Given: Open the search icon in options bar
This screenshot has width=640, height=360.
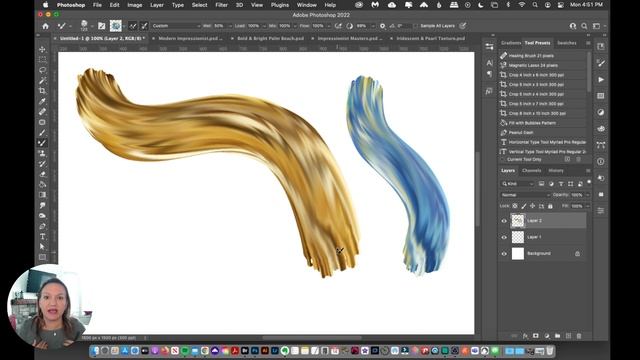Looking at the screenshot, I should (x=584, y=26).
